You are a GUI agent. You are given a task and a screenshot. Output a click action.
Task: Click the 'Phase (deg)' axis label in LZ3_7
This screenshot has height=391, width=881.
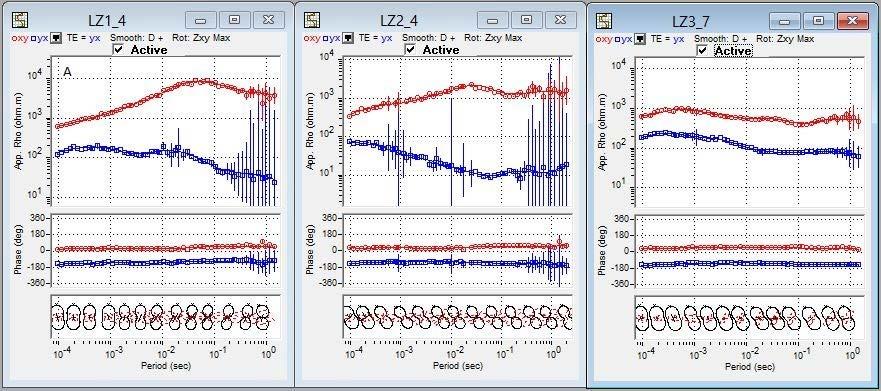coord(603,251)
